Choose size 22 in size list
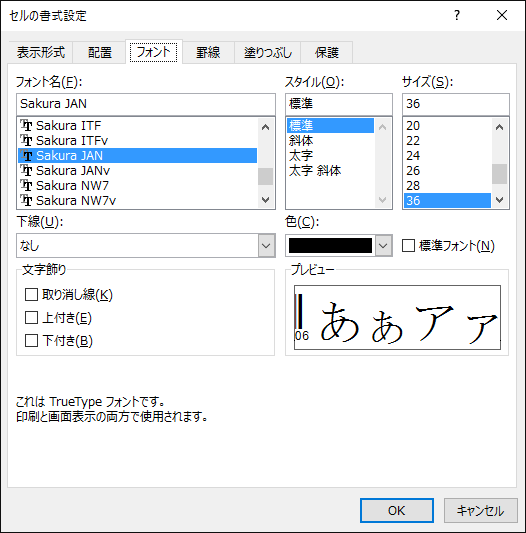The image size is (526, 533). (x=447, y=140)
